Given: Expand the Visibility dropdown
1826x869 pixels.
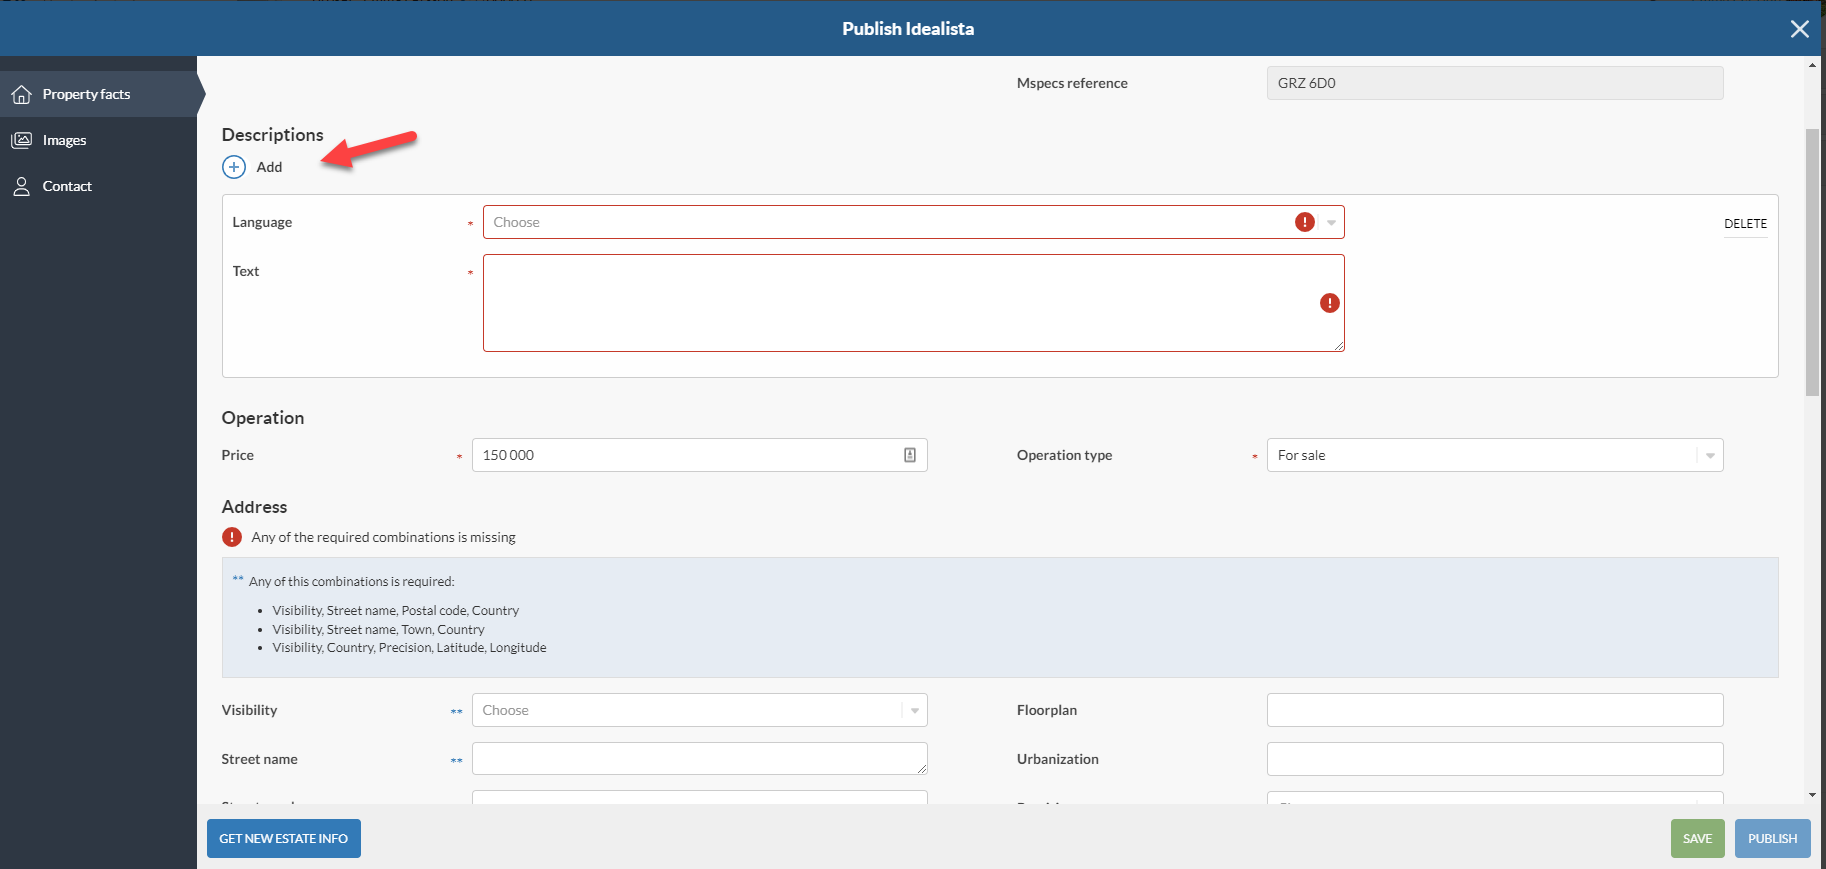Looking at the screenshot, I should [x=699, y=710].
